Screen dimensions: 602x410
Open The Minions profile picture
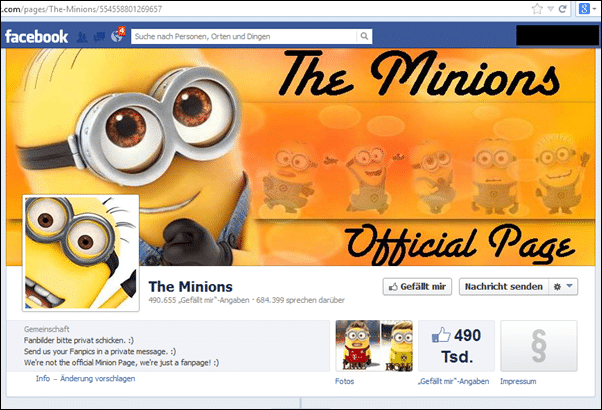[81, 253]
